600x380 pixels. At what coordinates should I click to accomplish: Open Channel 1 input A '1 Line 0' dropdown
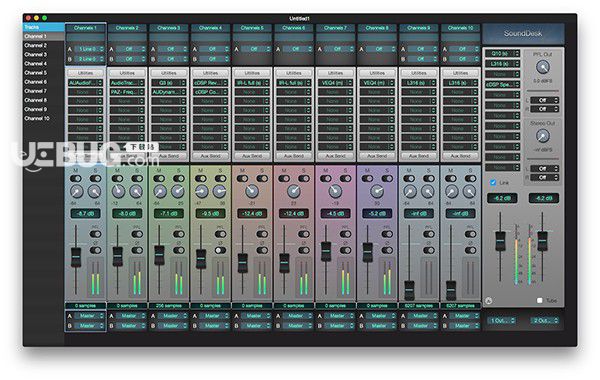click(x=89, y=49)
